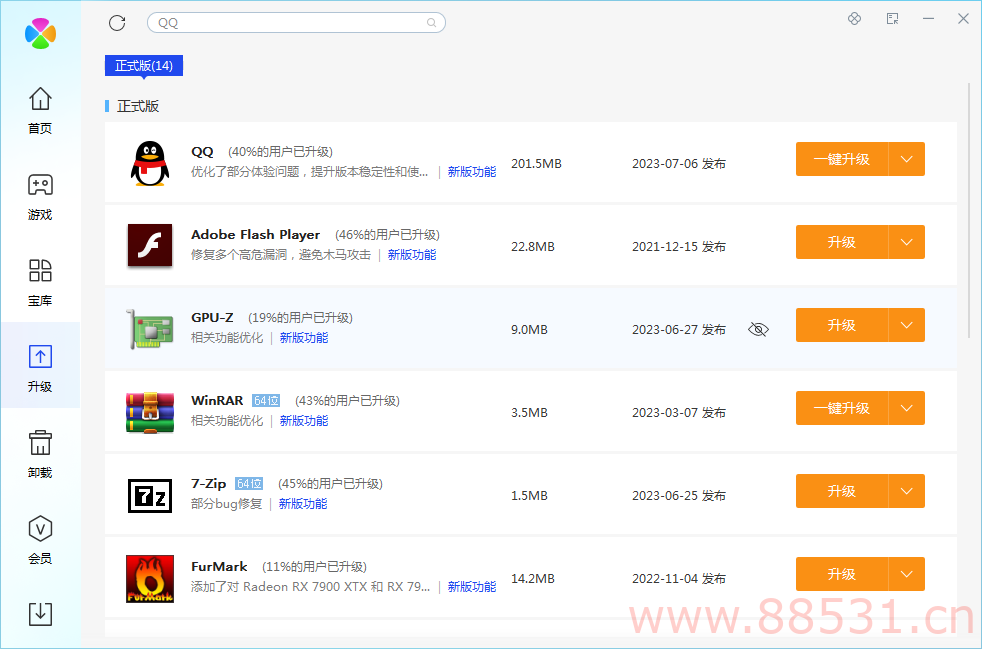Open 新版功能 link for QQ

(x=472, y=172)
